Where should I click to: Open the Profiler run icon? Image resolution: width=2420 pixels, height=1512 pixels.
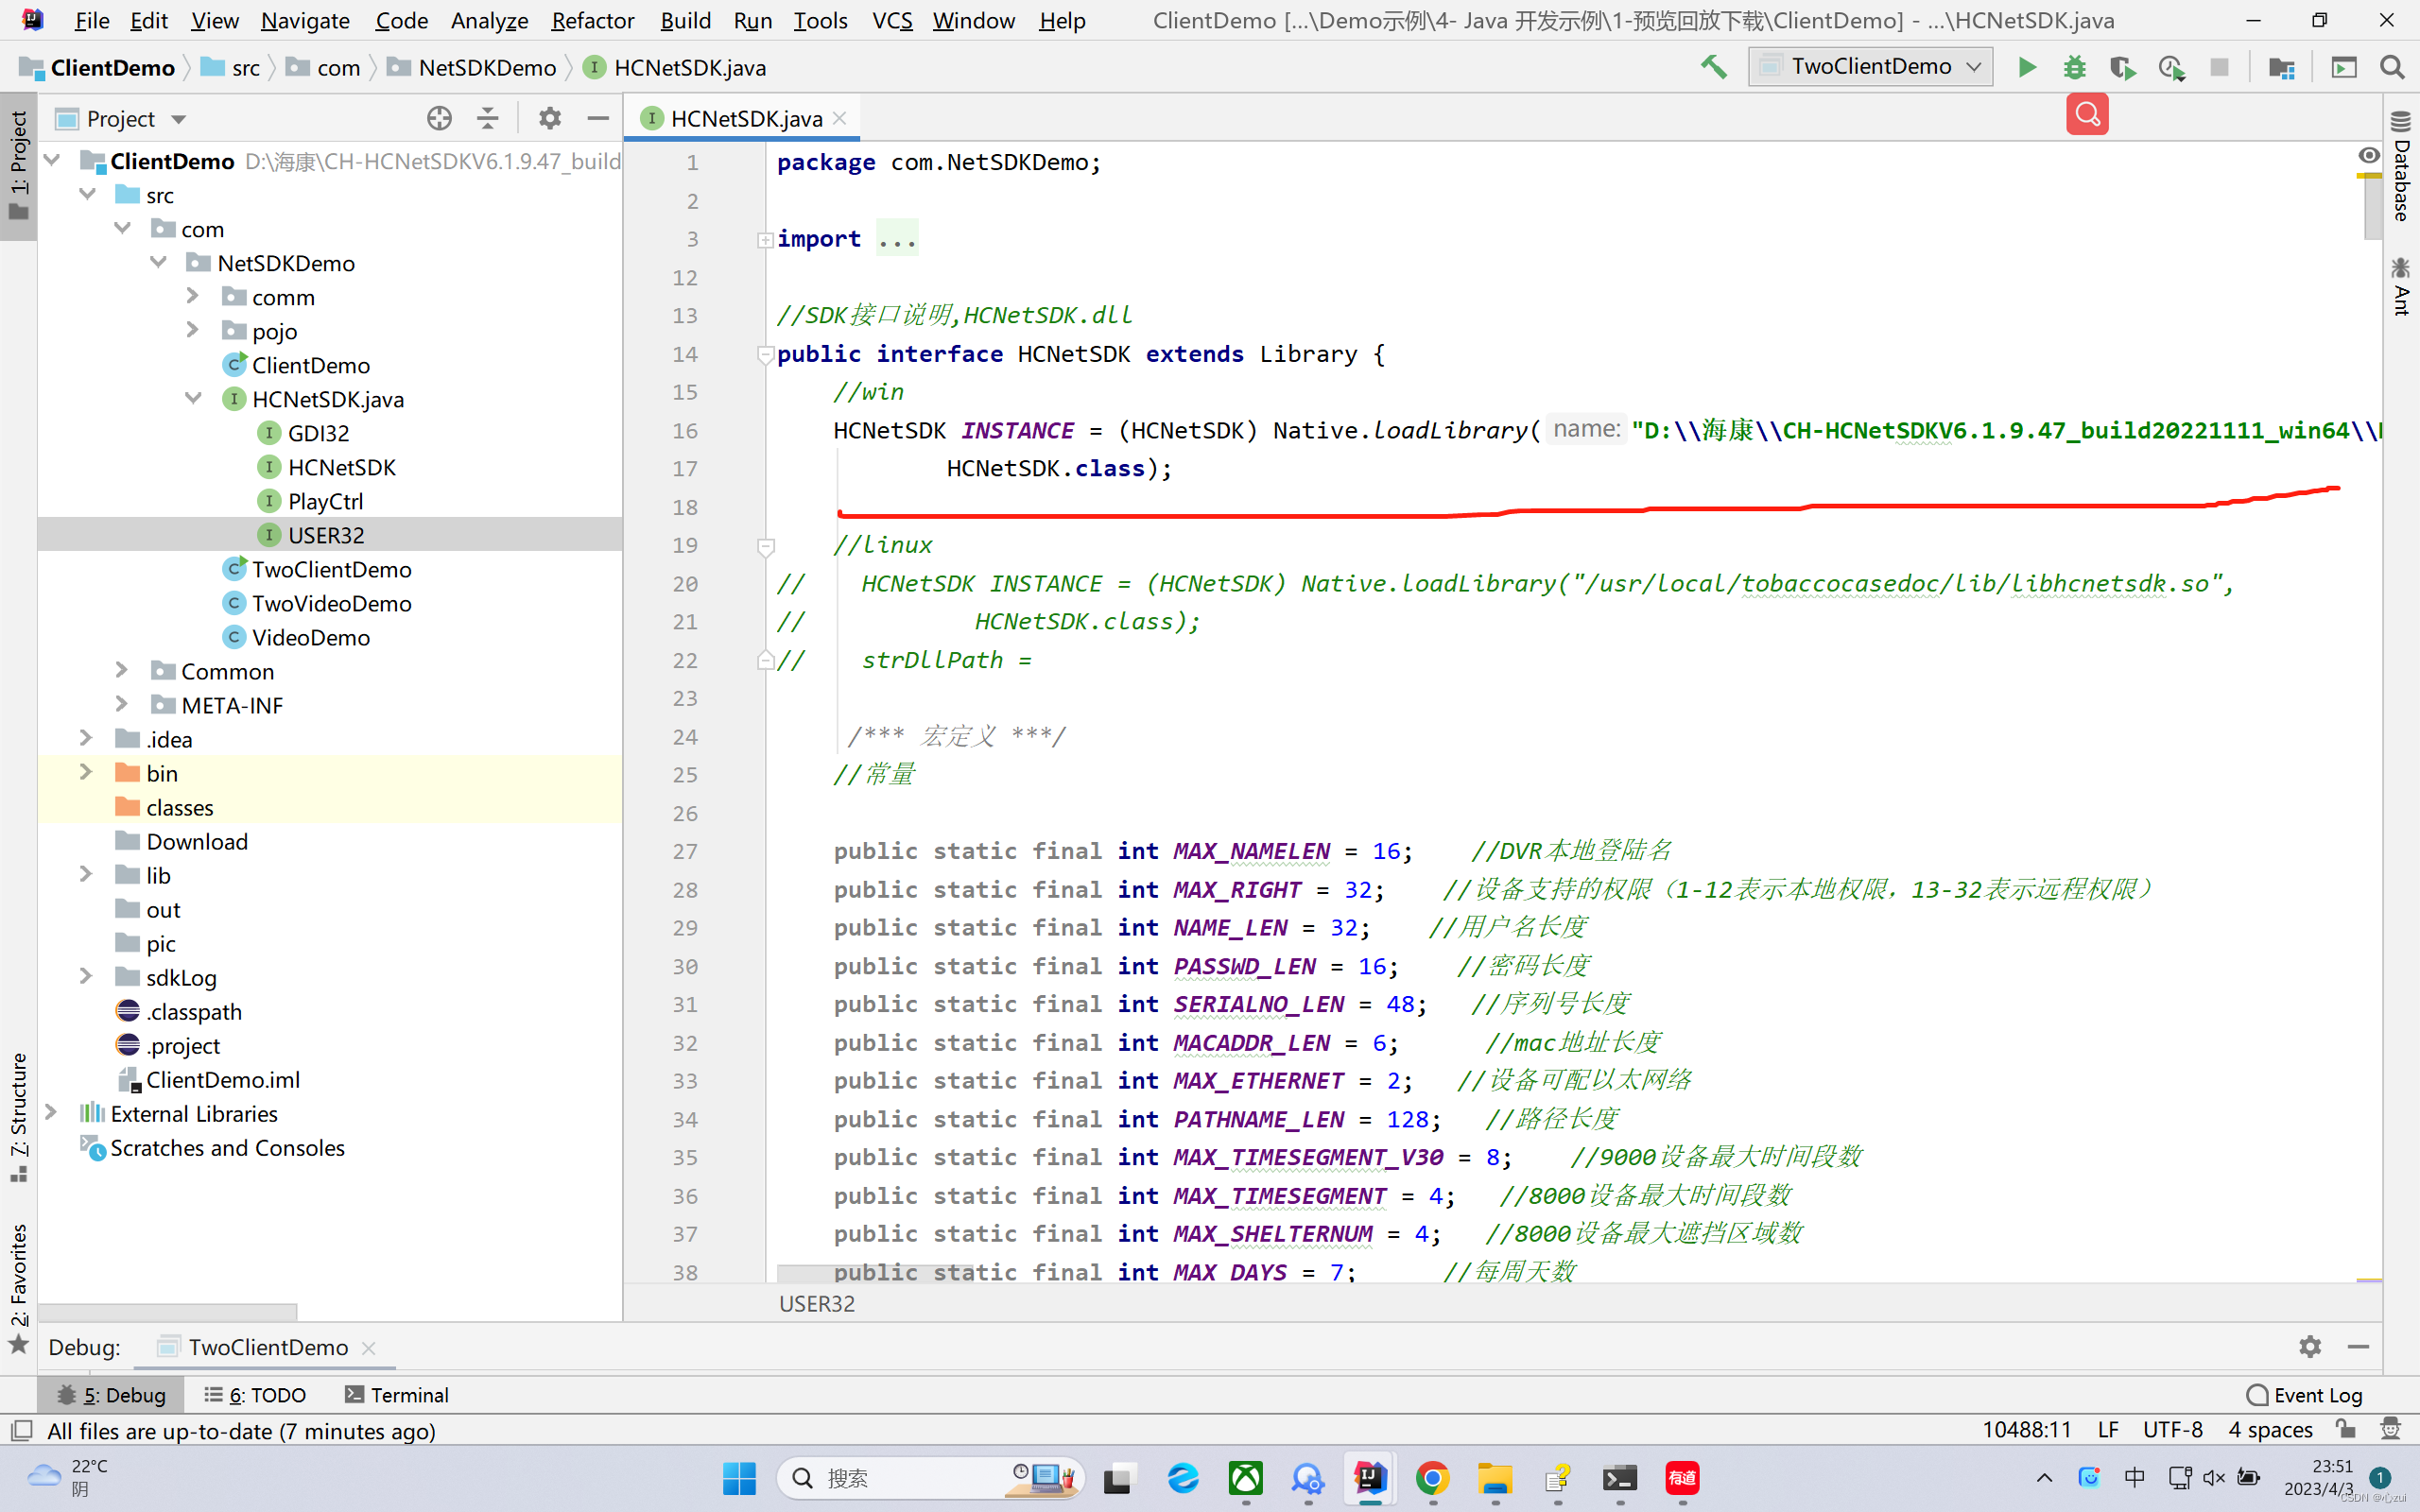pos(2171,67)
